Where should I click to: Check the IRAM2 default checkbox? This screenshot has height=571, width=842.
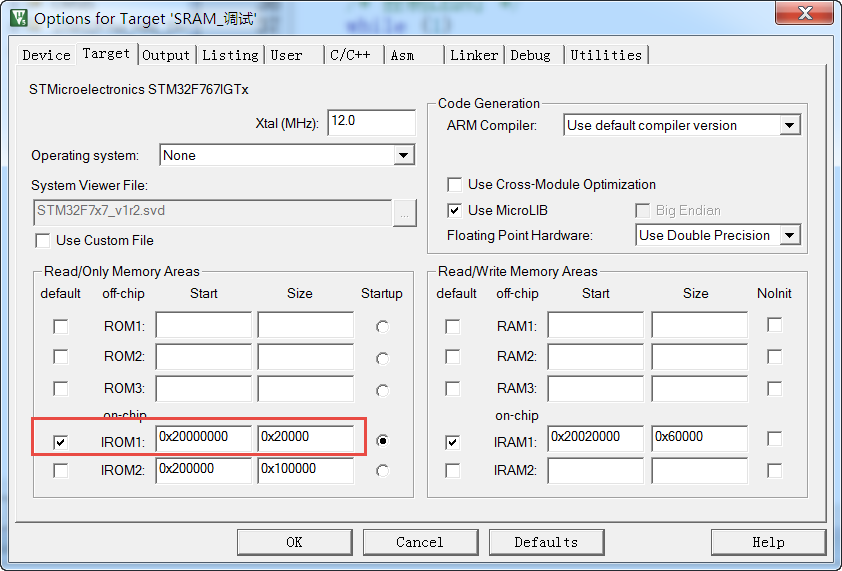point(453,471)
